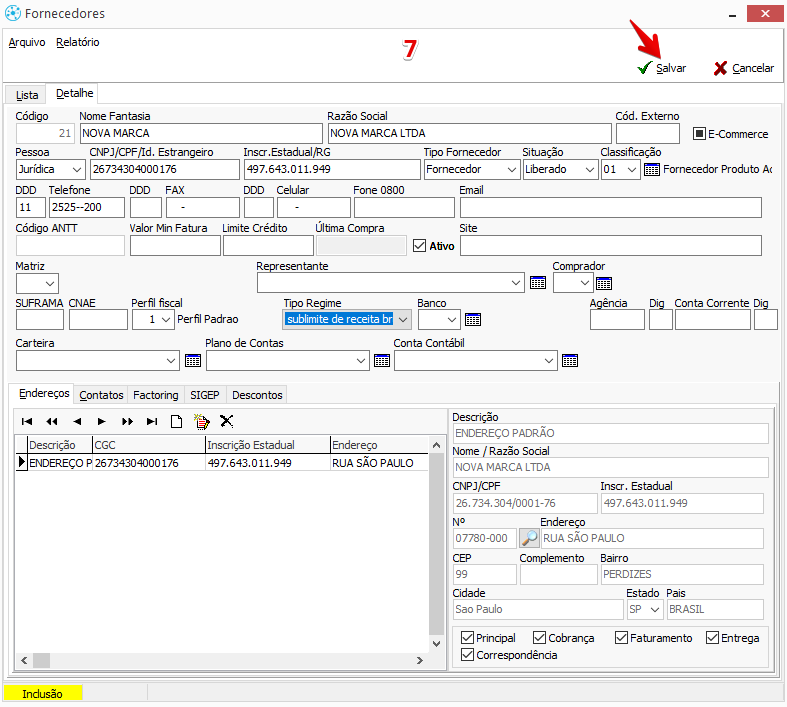The height and width of the screenshot is (707, 787).
Task: Switch to the Lista tab
Action: tap(27, 95)
